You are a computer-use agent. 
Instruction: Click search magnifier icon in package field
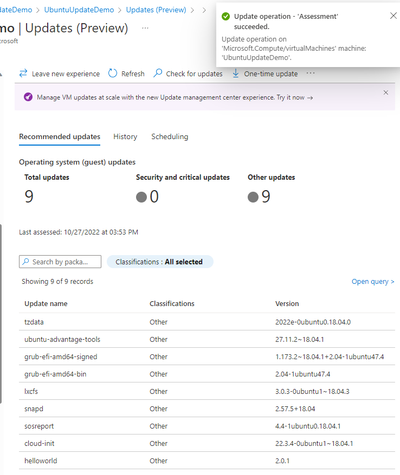(26, 262)
